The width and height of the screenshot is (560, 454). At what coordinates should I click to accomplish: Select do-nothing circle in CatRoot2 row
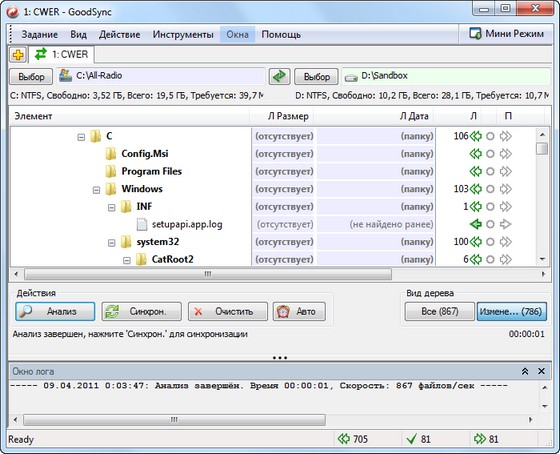[x=490, y=259]
